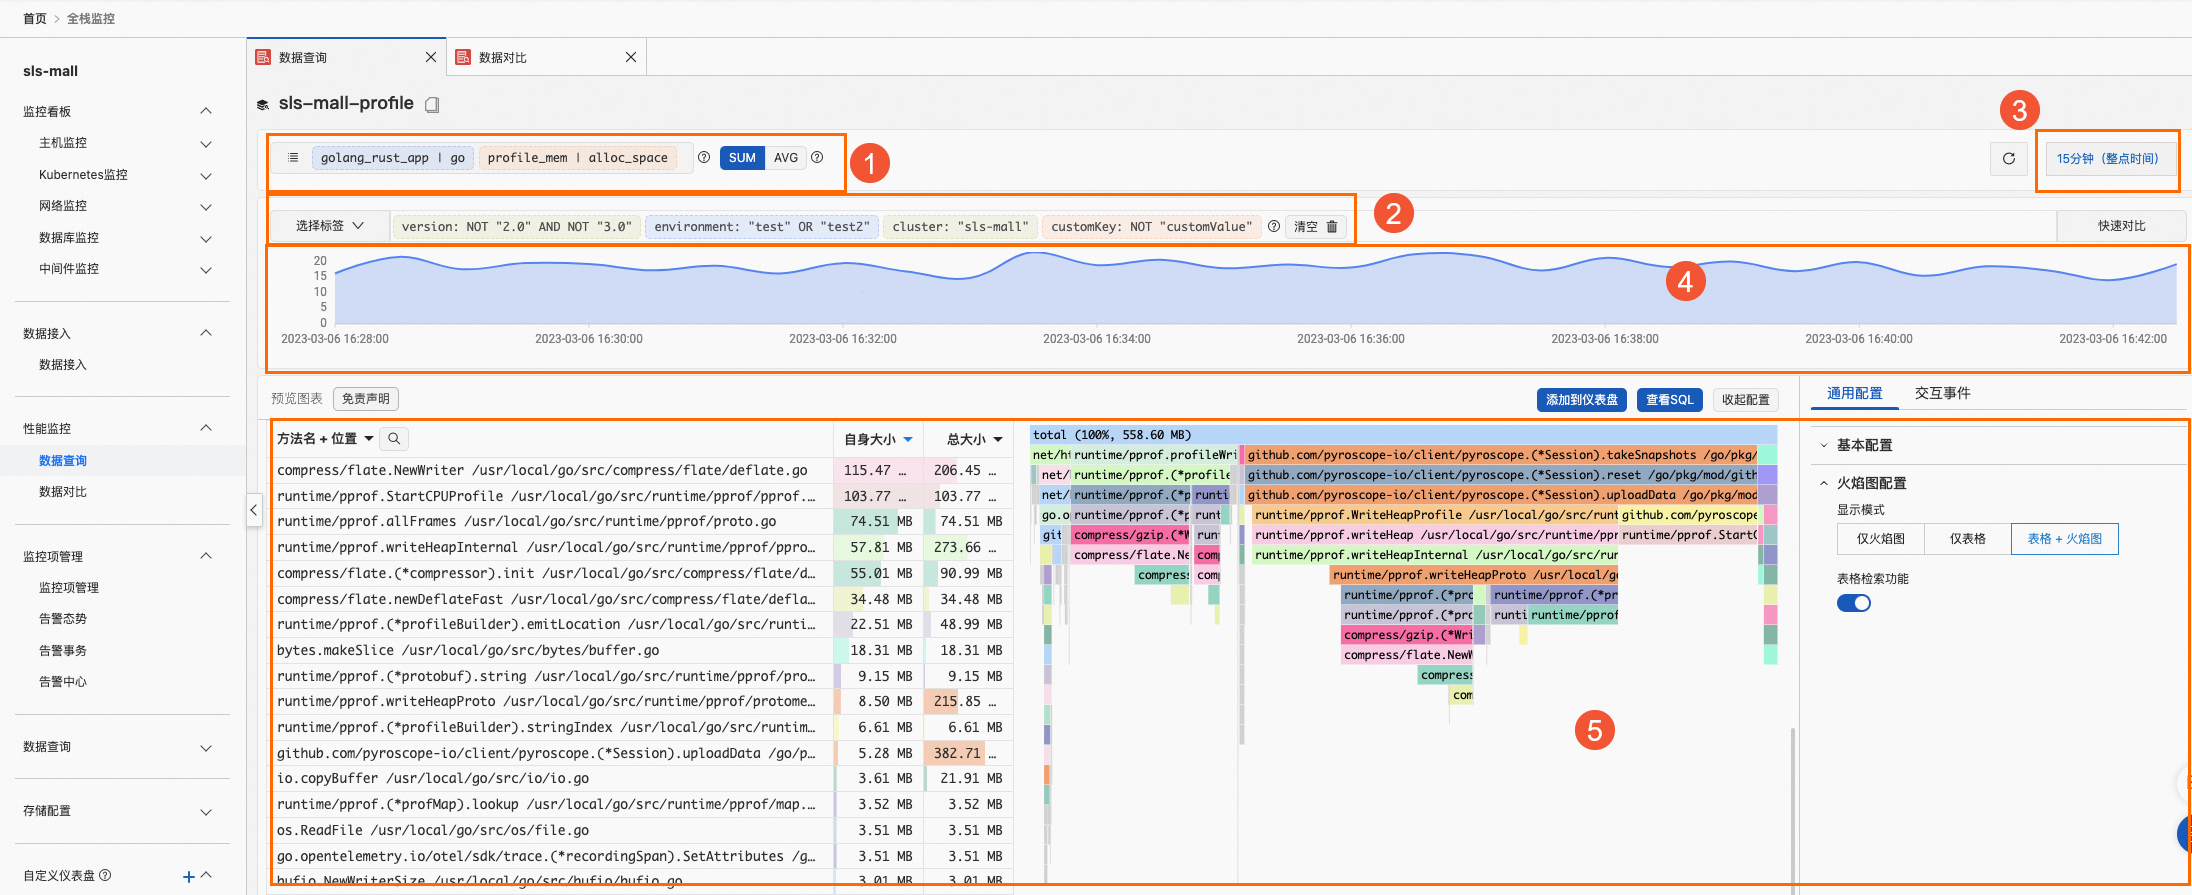Click the plus icon beside 自定义仪表盘
The width and height of the screenshot is (2192, 895).
click(x=188, y=876)
